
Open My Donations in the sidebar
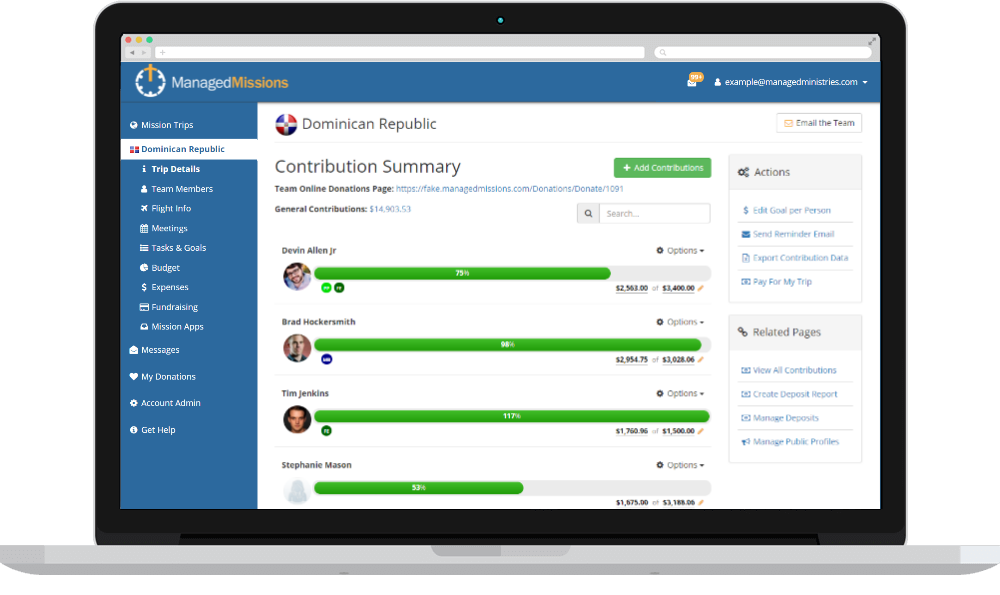[163, 377]
